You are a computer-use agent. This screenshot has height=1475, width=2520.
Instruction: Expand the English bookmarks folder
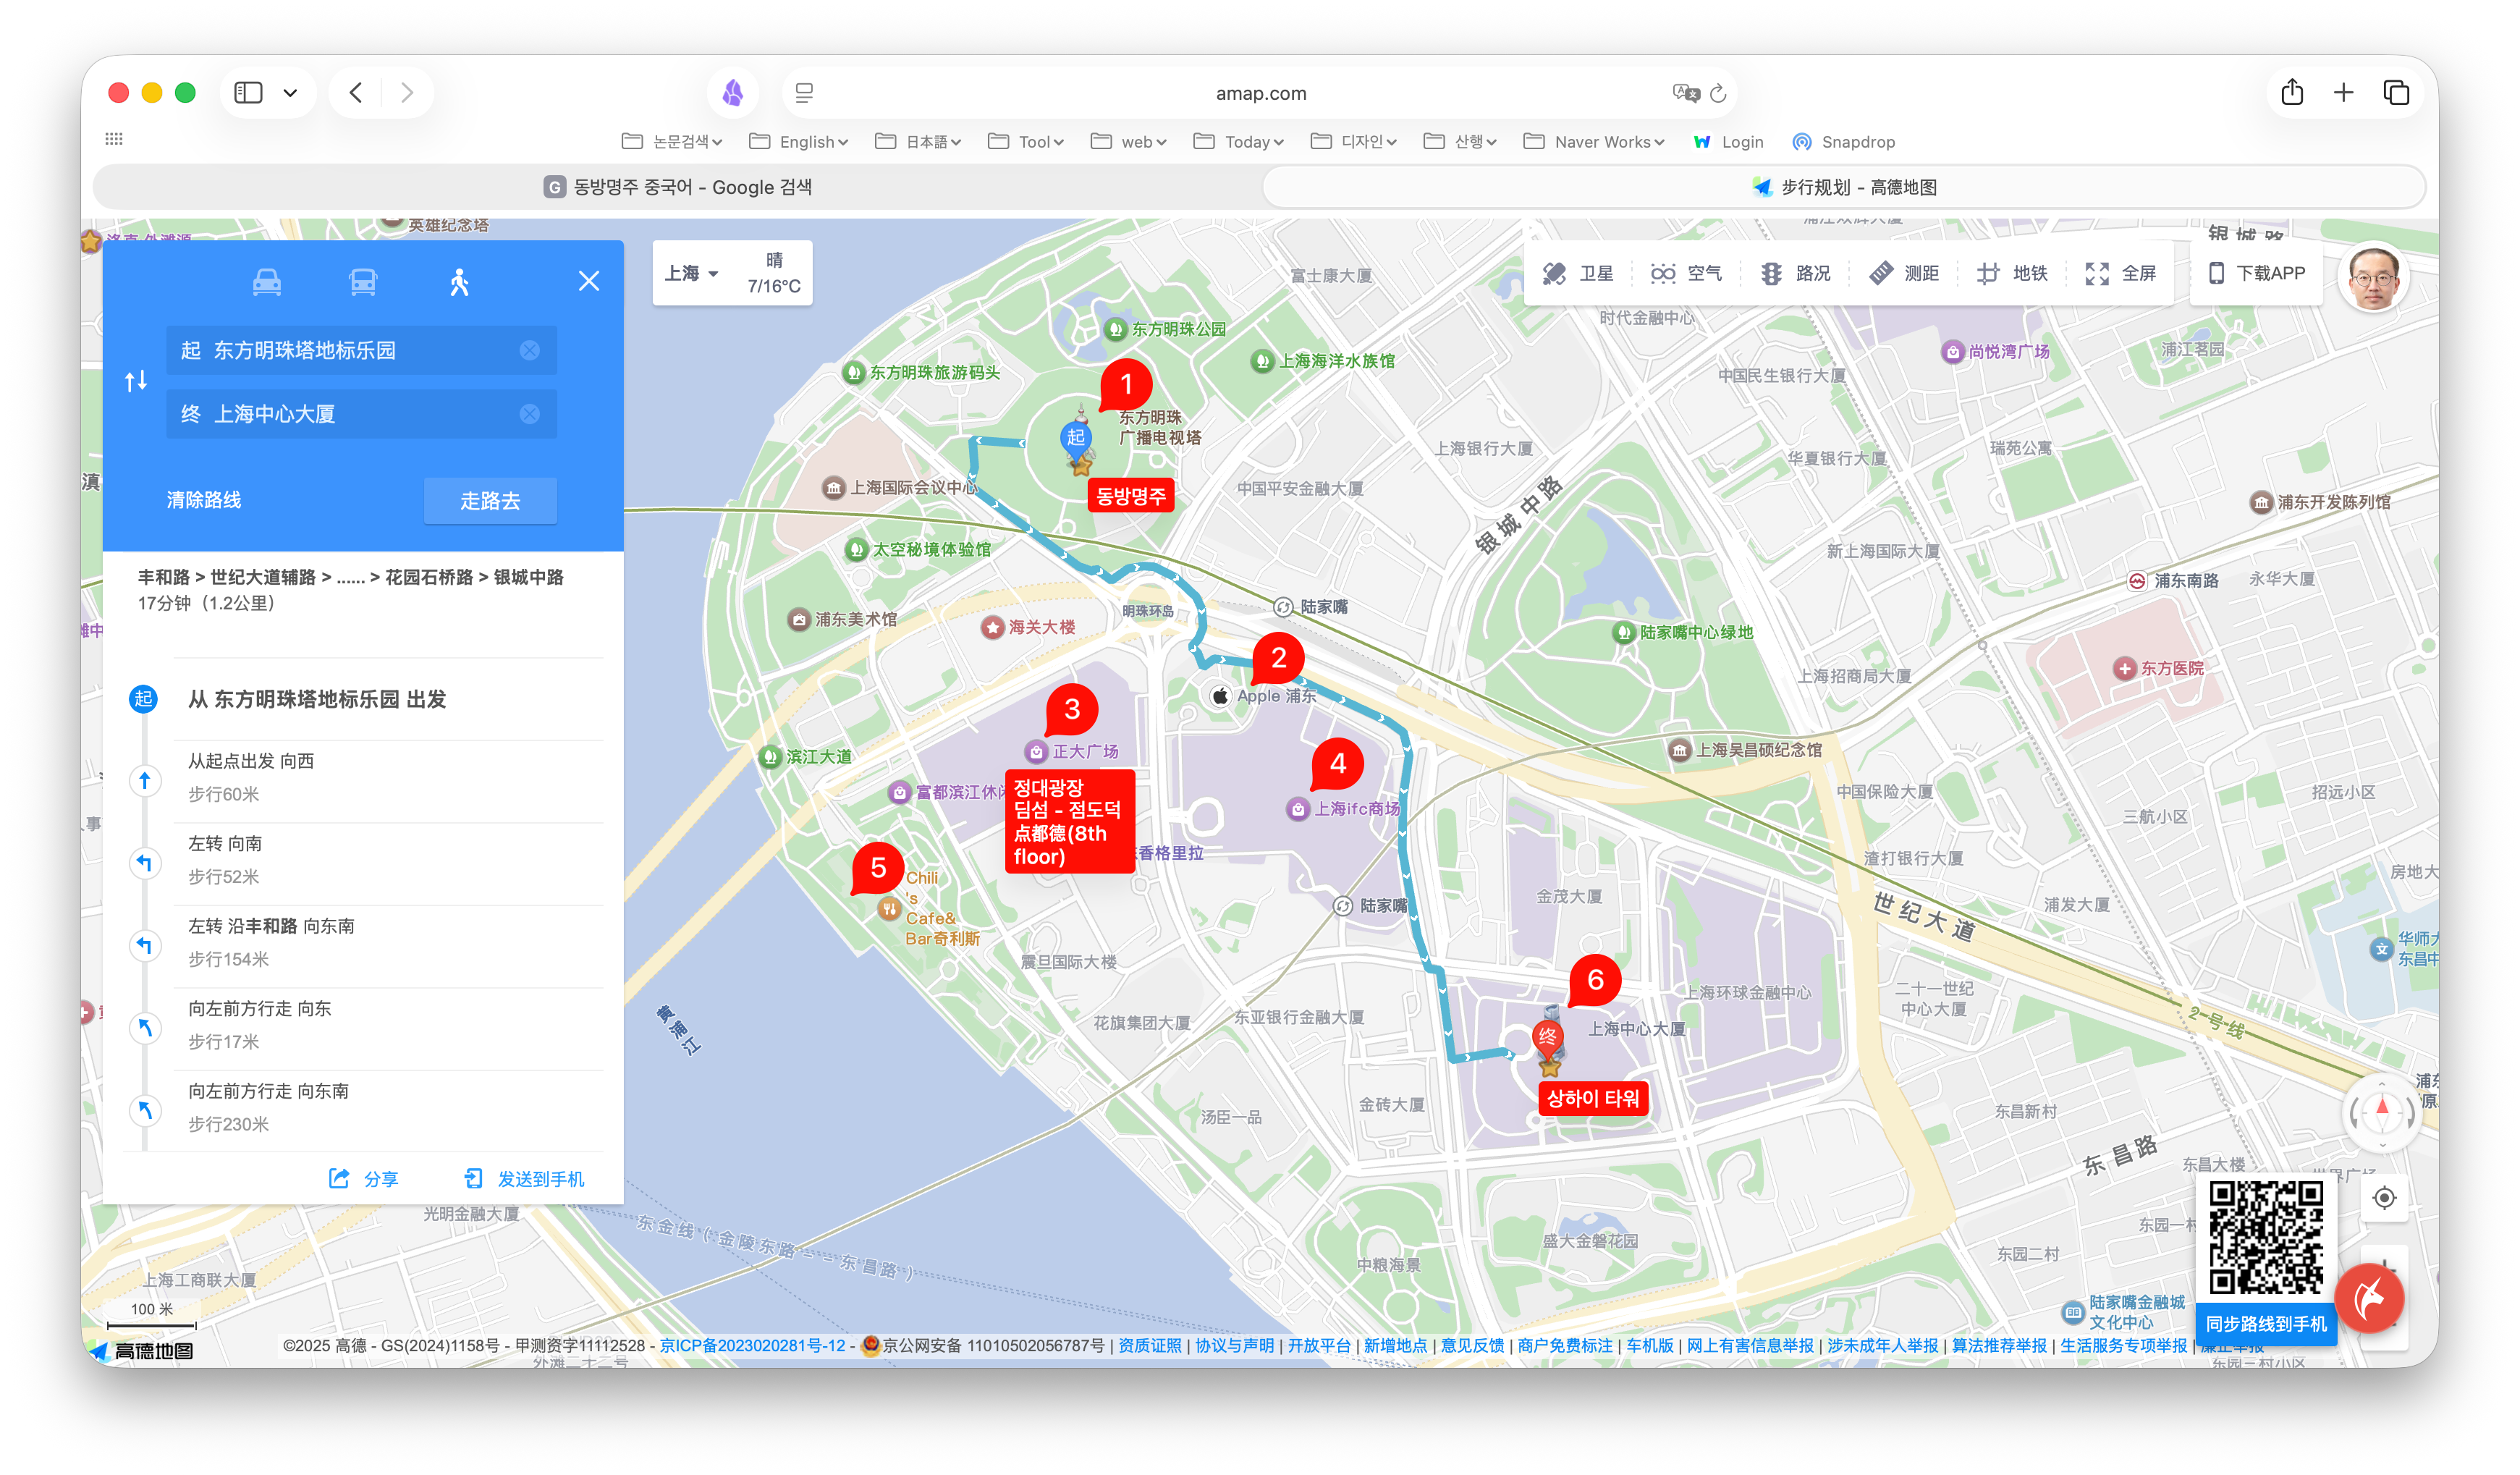799,142
